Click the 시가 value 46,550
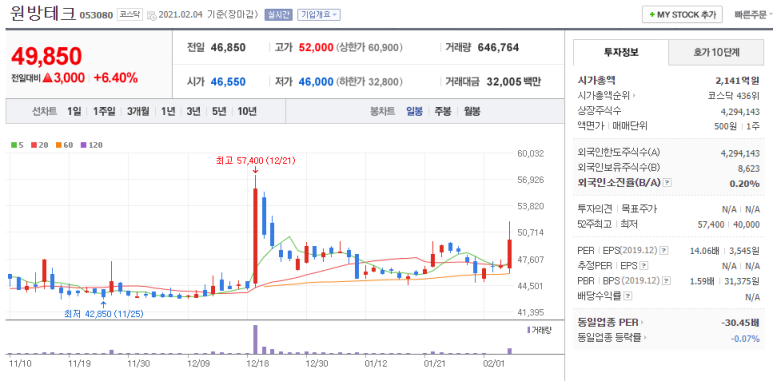 pos(228,82)
